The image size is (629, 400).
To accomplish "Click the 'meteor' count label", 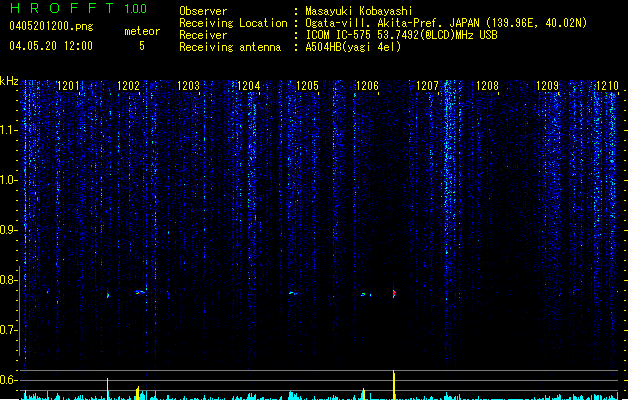I will 142,31.
